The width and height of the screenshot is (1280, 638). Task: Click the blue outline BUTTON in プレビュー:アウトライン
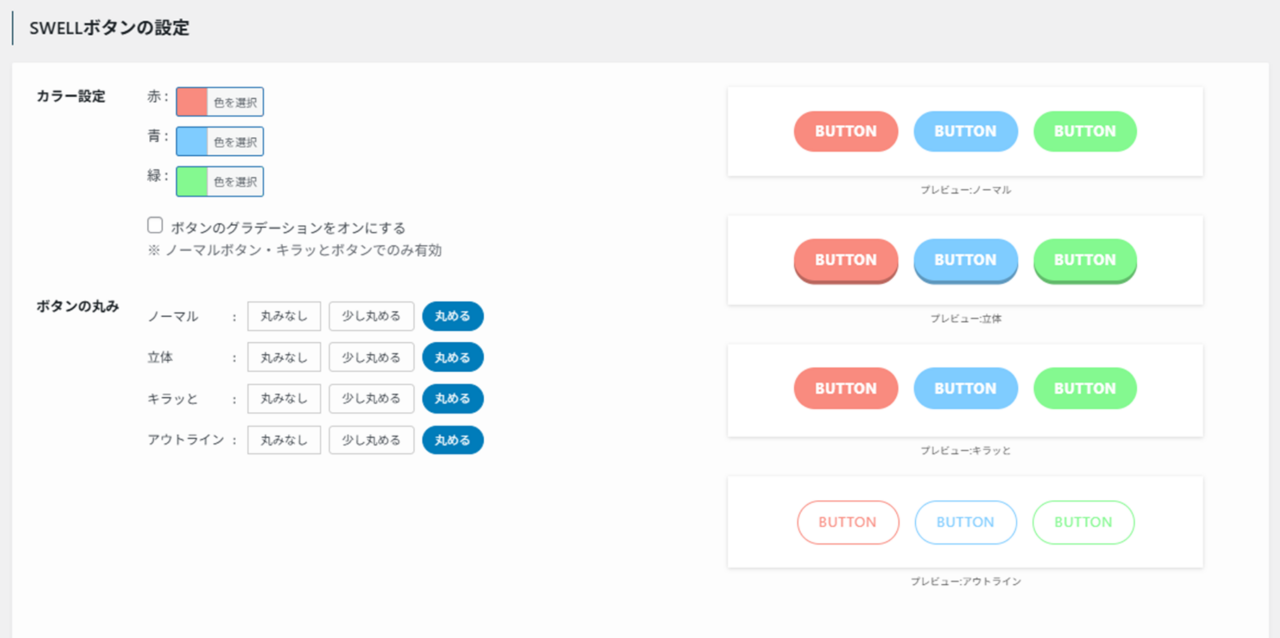[965, 522]
